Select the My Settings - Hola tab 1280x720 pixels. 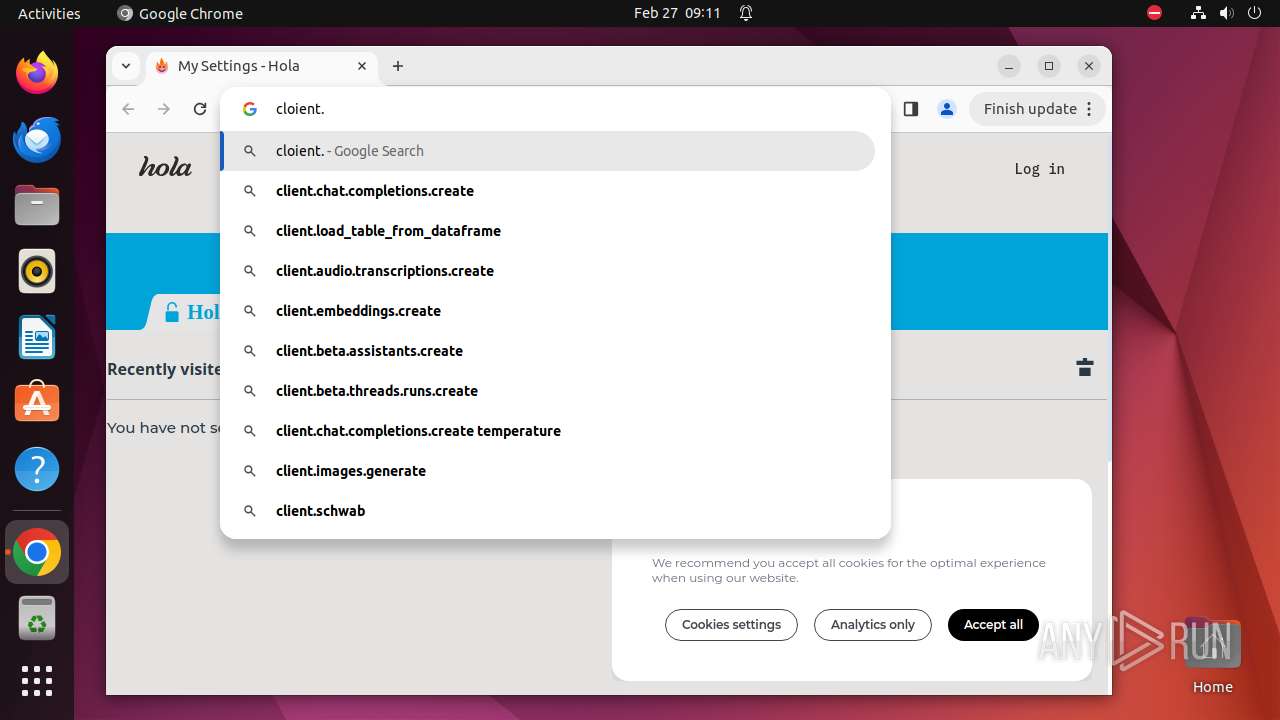(261, 66)
